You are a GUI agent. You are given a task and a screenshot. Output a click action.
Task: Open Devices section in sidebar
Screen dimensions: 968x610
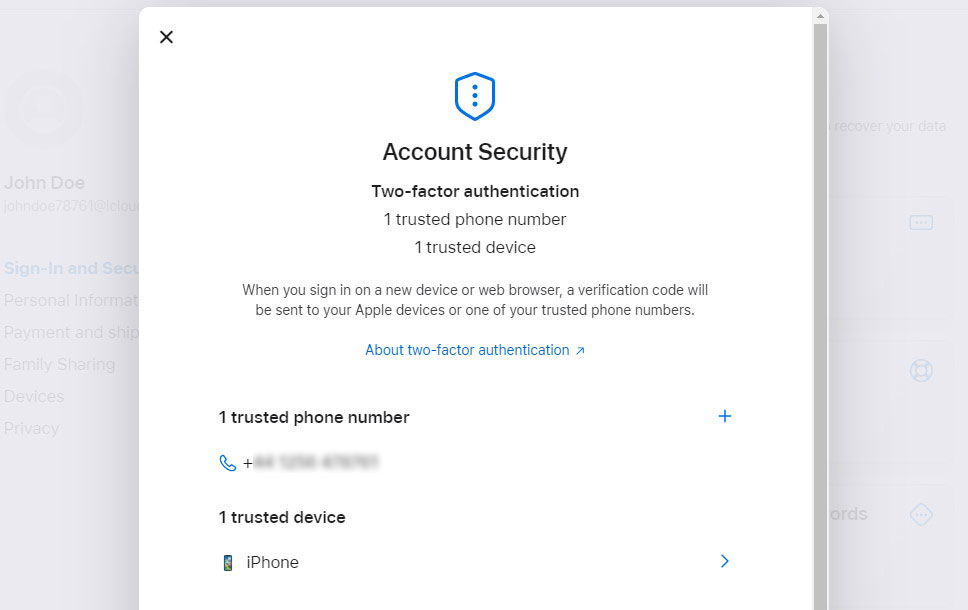click(34, 396)
